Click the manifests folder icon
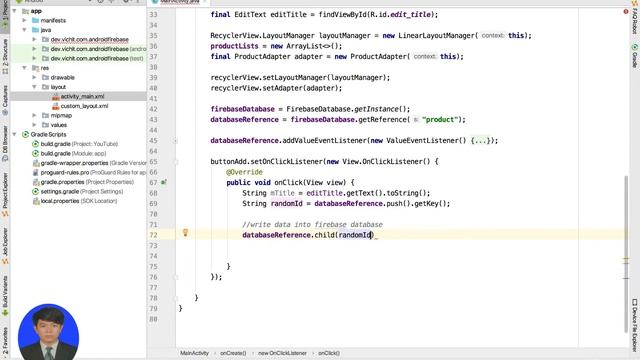The height and width of the screenshot is (360, 640). pyautogui.click(x=36, y=20)
